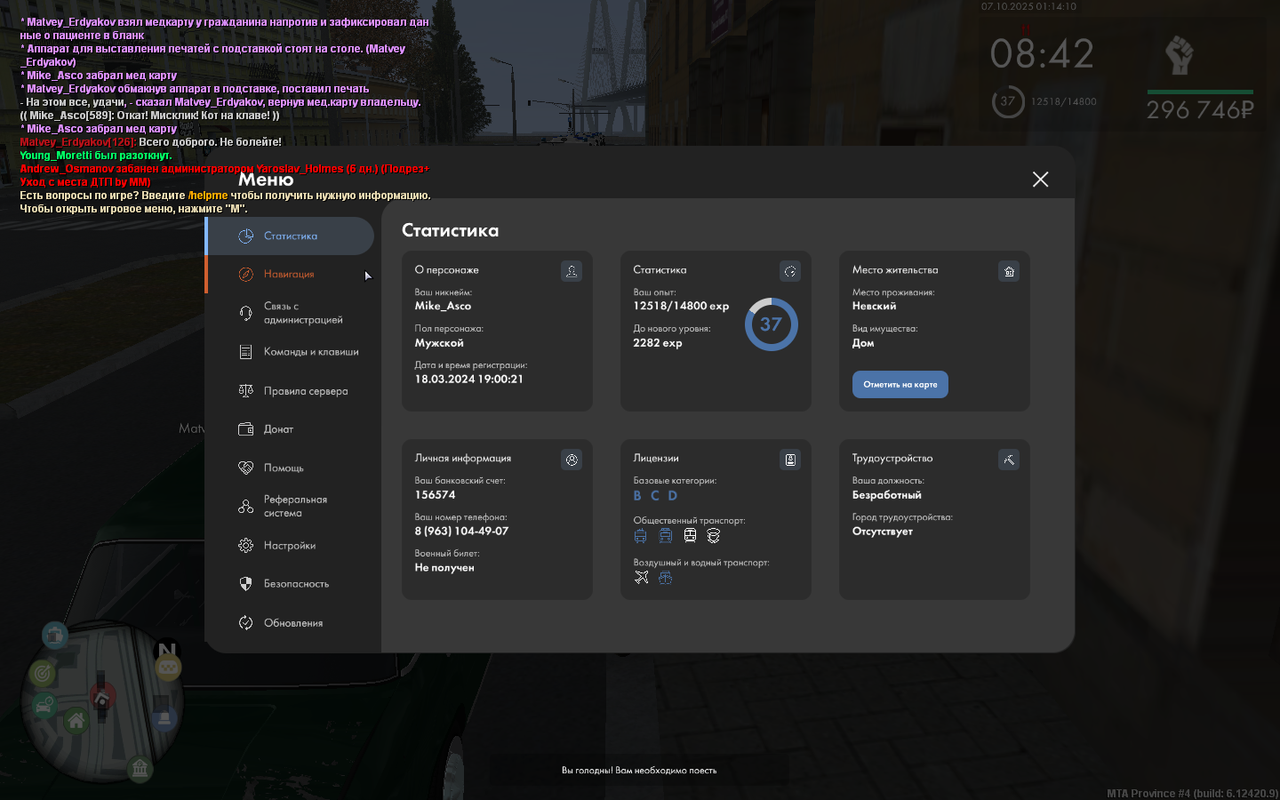Image resolution: width=1280 pixels, height=800 pixels.
Task: Click the airplane license icon
Action: click(641, 578)
